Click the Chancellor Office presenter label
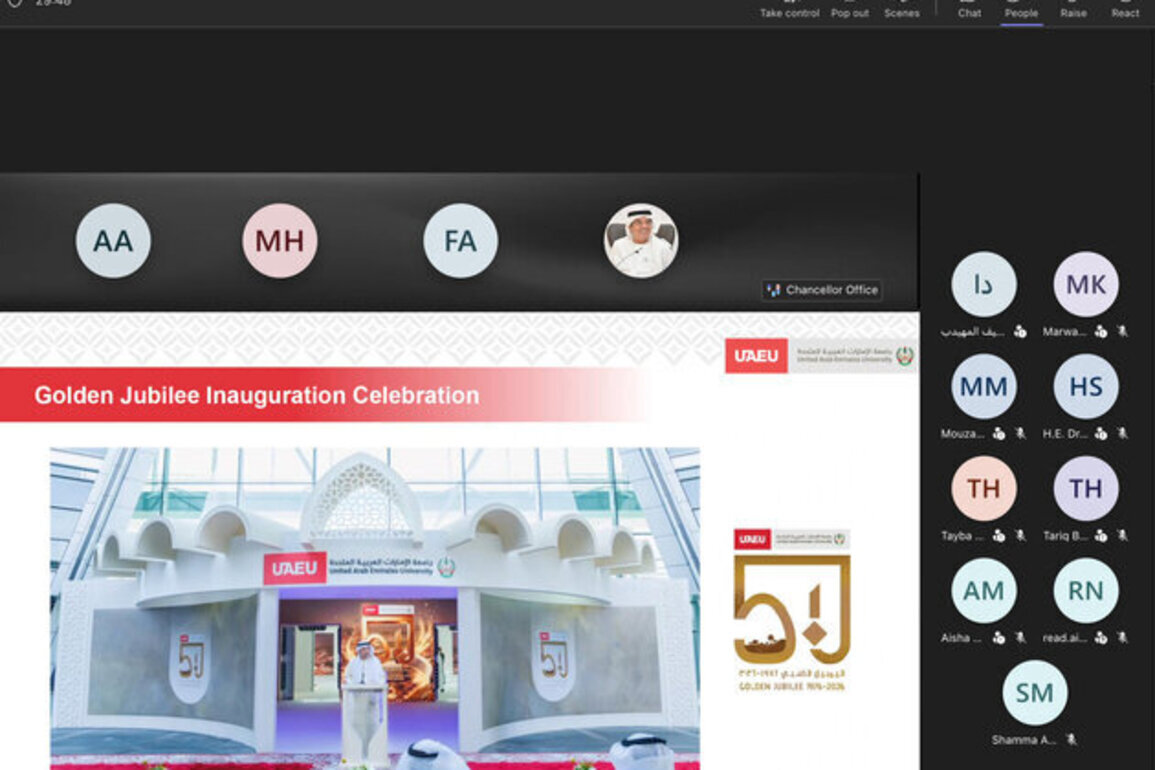Image resolution: width=1155 pixels, height=770 pixels. [x=822, y=290]
